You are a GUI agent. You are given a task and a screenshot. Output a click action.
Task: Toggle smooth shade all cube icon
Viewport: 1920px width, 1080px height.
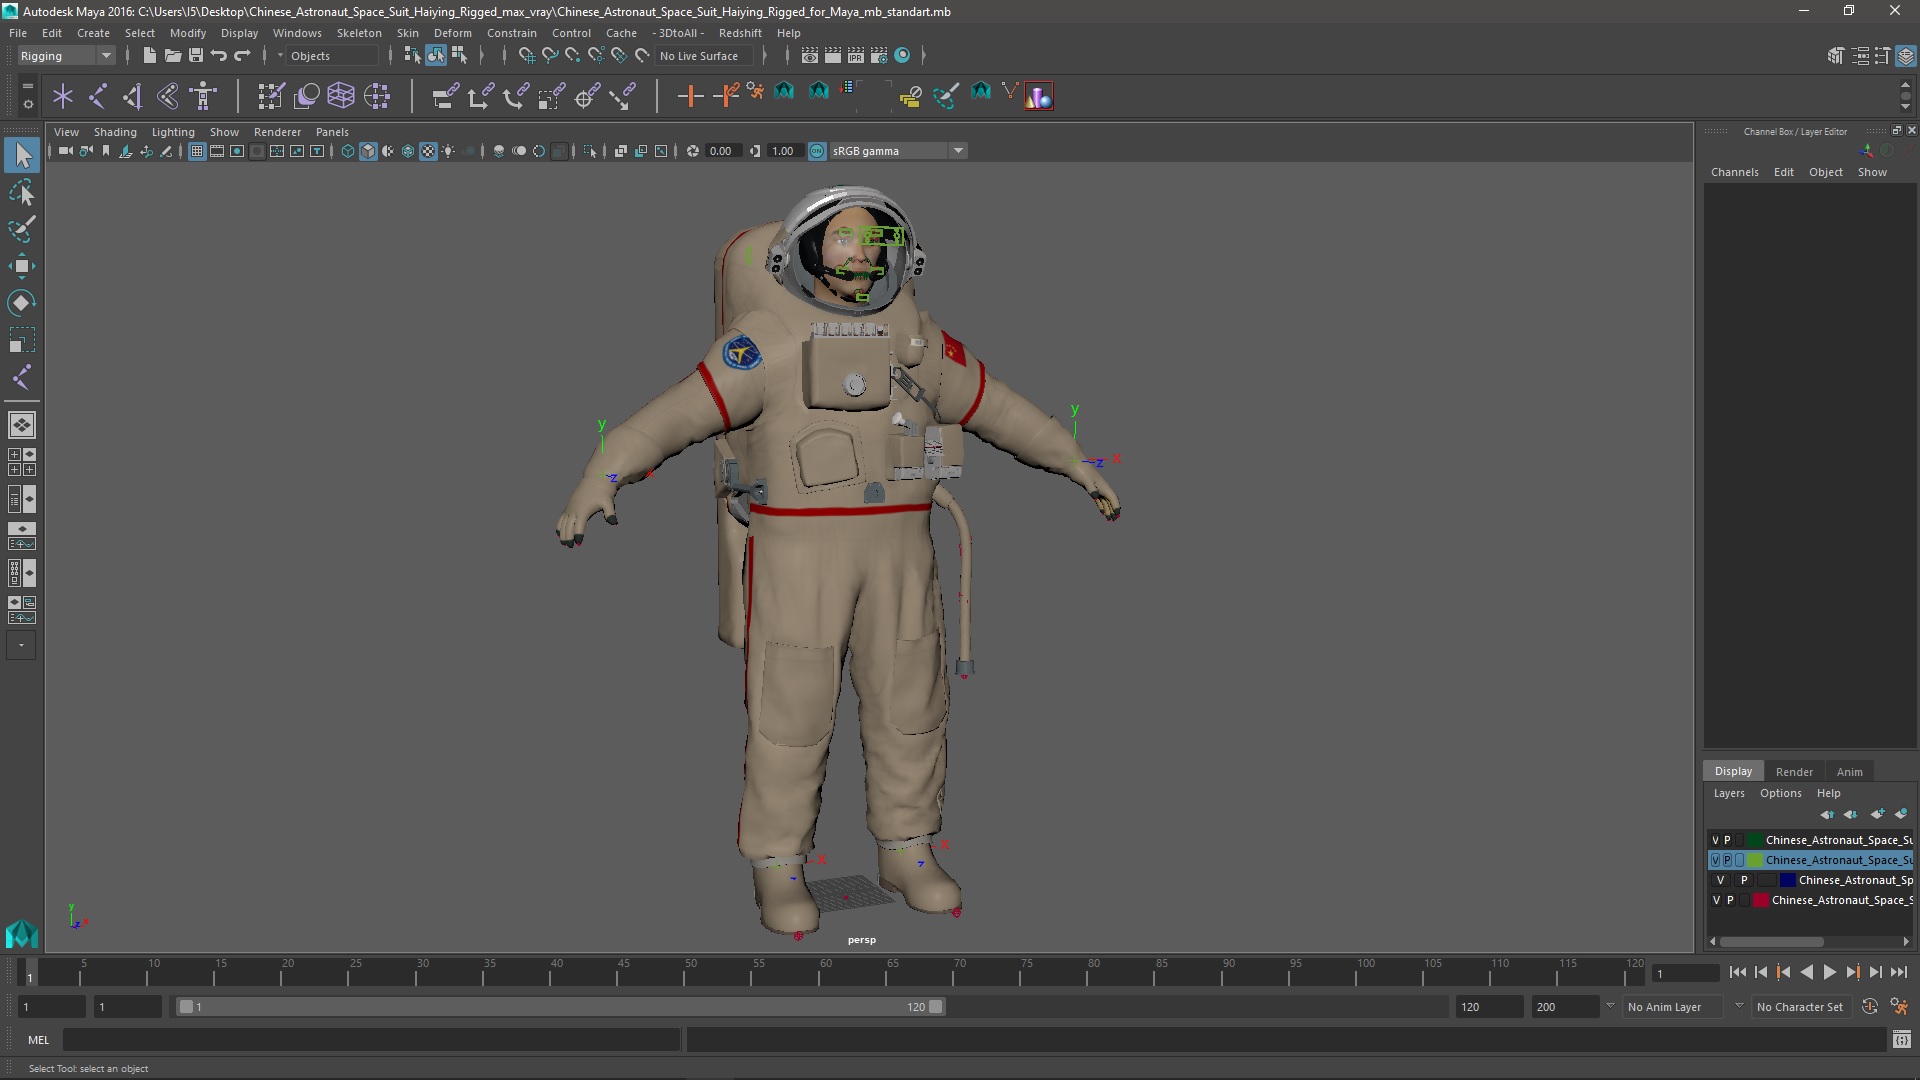[368, 151]
